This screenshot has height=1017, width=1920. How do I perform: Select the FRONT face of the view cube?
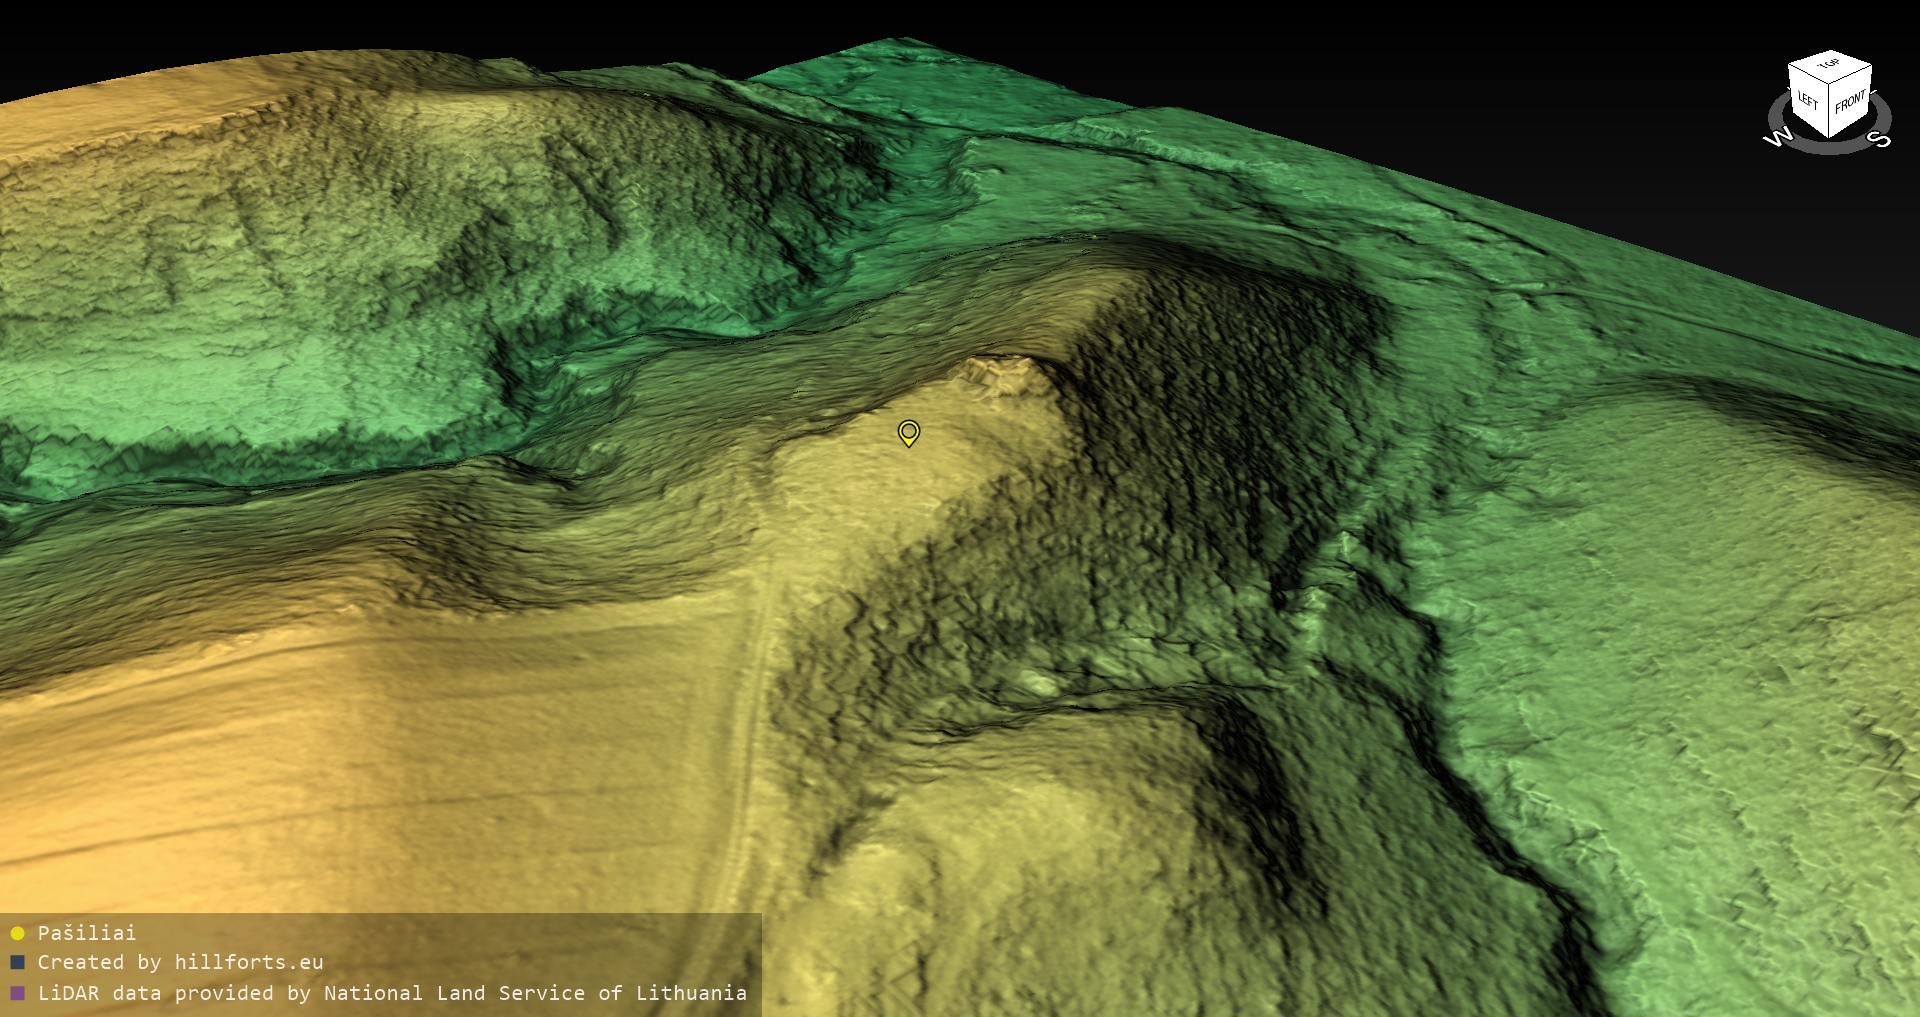(x=1850, y=102)
